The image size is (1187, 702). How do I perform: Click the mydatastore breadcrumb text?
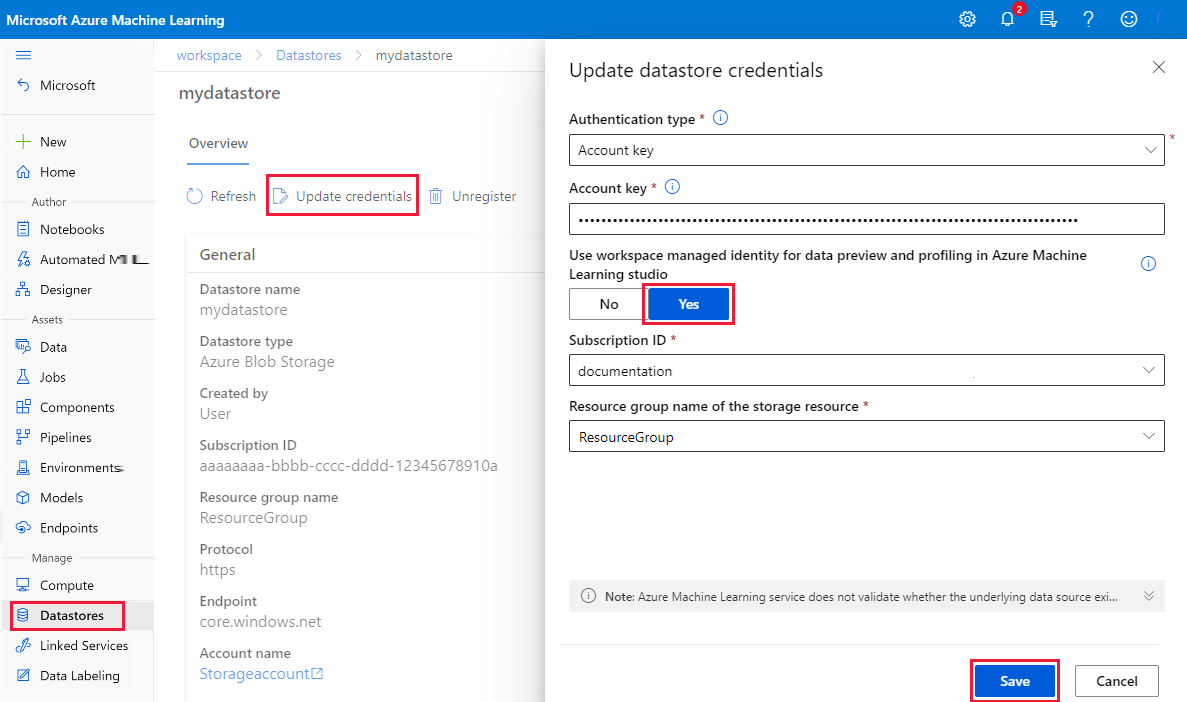(414, 55)
